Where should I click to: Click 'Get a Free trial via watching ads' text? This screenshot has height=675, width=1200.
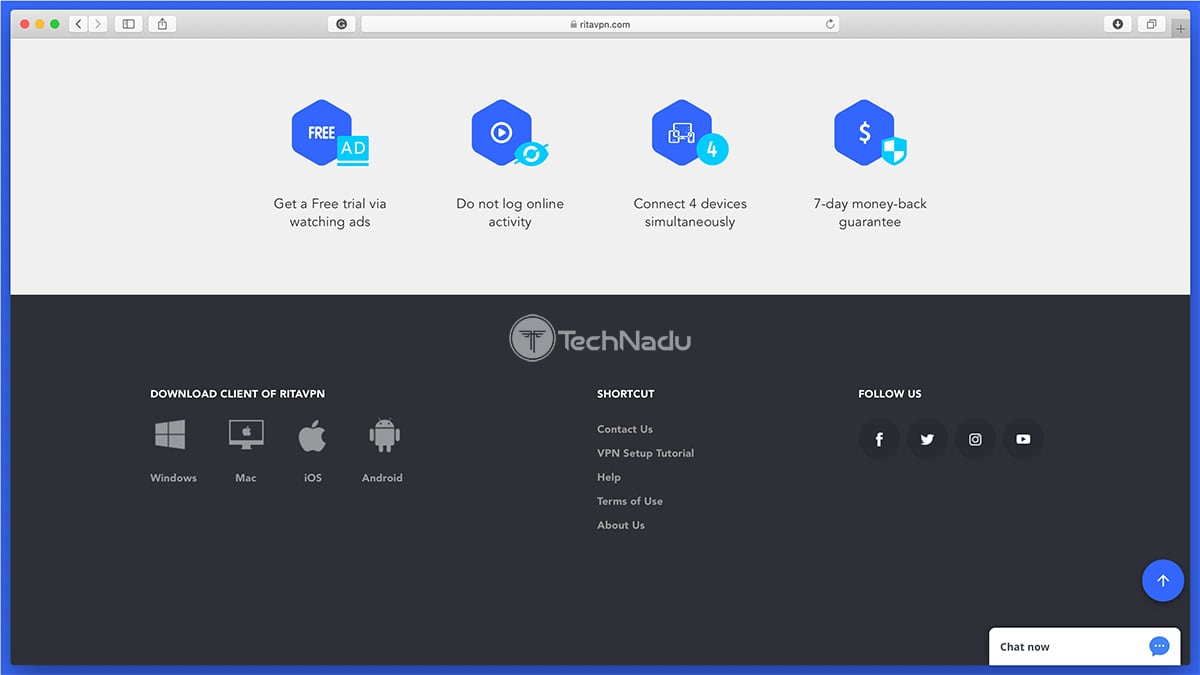click(330, 213)
